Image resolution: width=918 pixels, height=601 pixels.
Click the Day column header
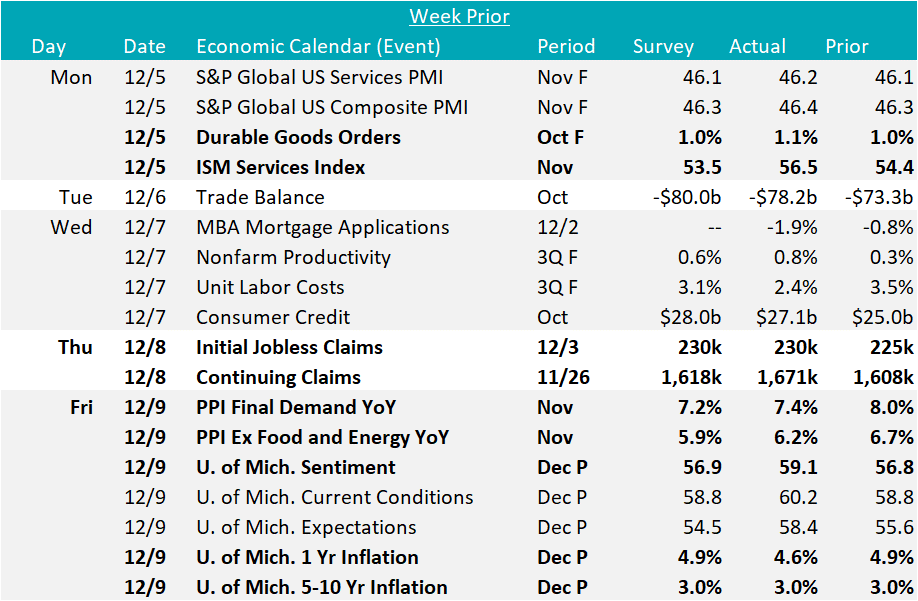pyautogui.click(x=49, y=46)
